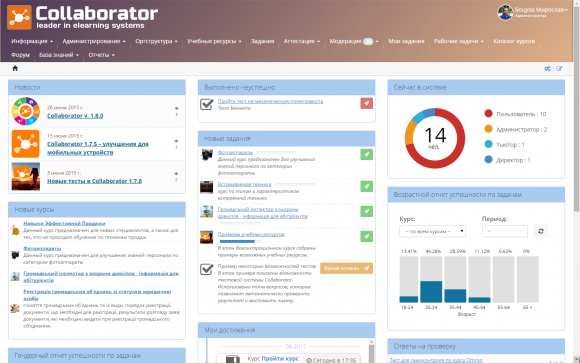Go to the Форум menu item
The image size is (580, 363).
(20, 55)
